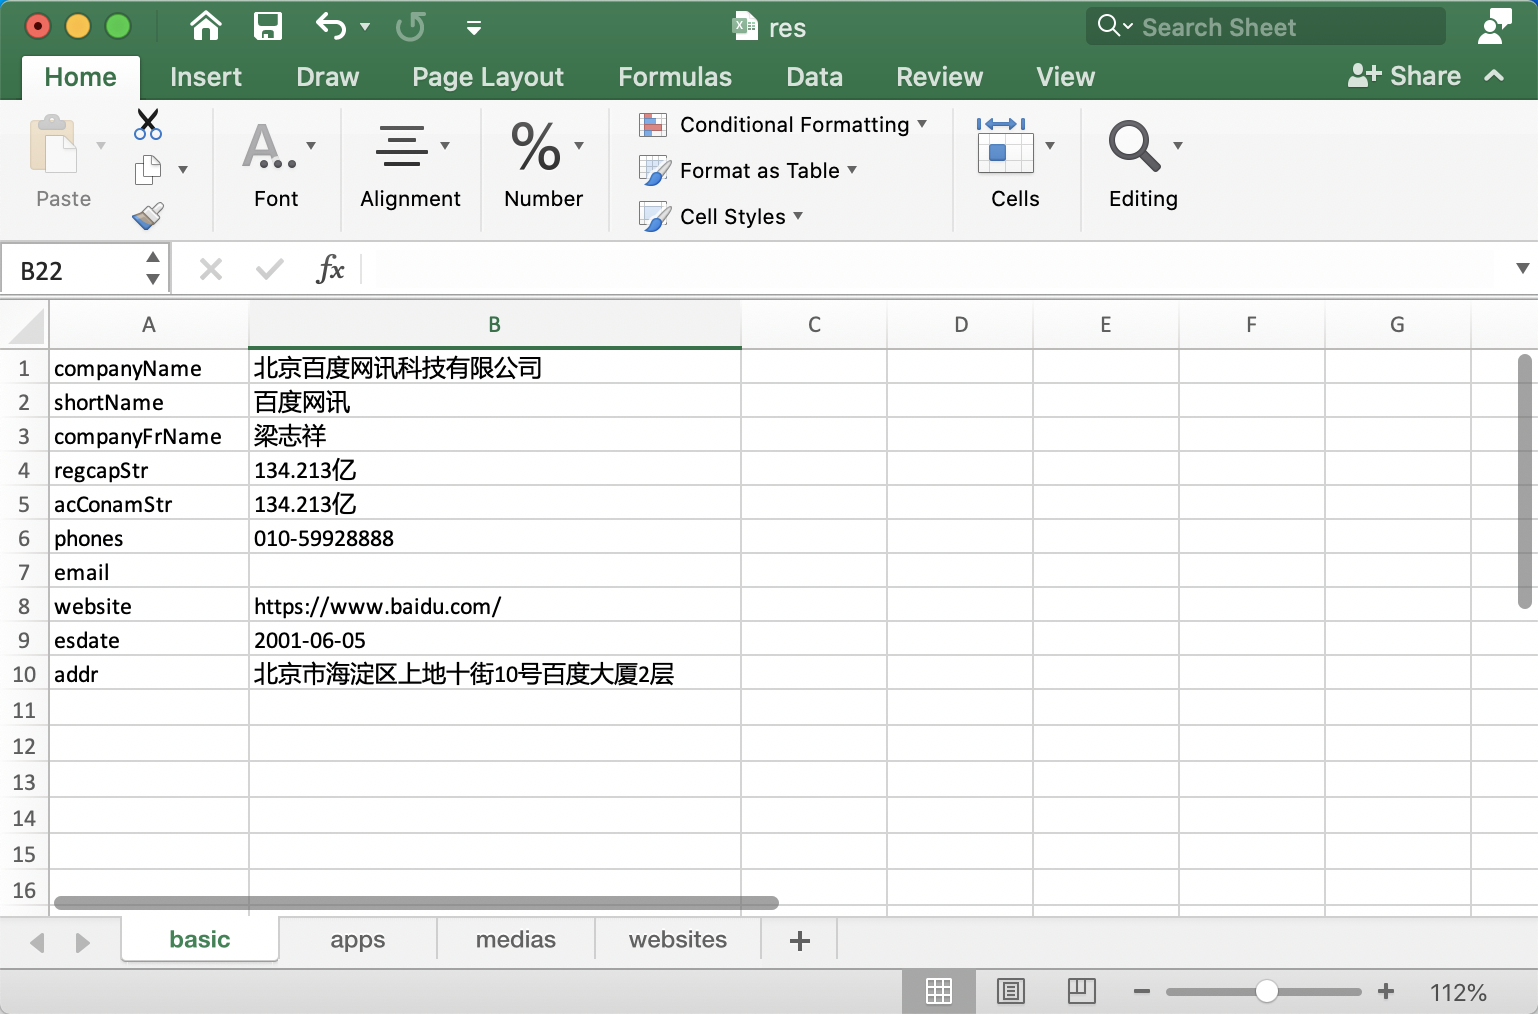Click the fx Insert Function icon
This screenshot has height=1014, width=1538.
[330, 269]
